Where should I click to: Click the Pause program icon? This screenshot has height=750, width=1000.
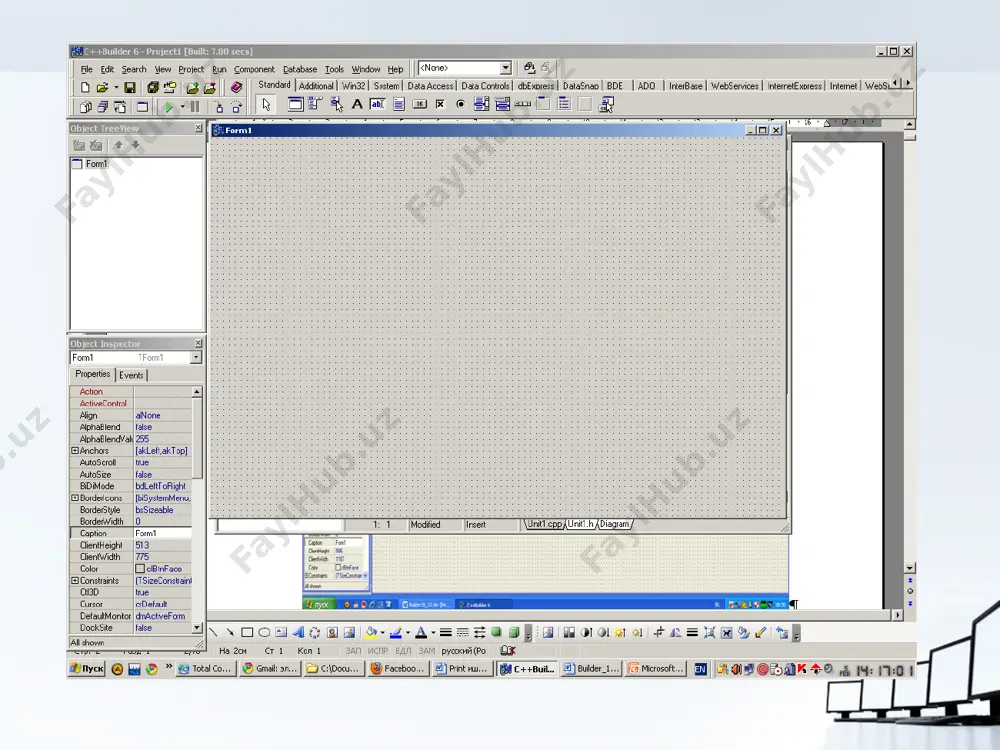(195, 107)
